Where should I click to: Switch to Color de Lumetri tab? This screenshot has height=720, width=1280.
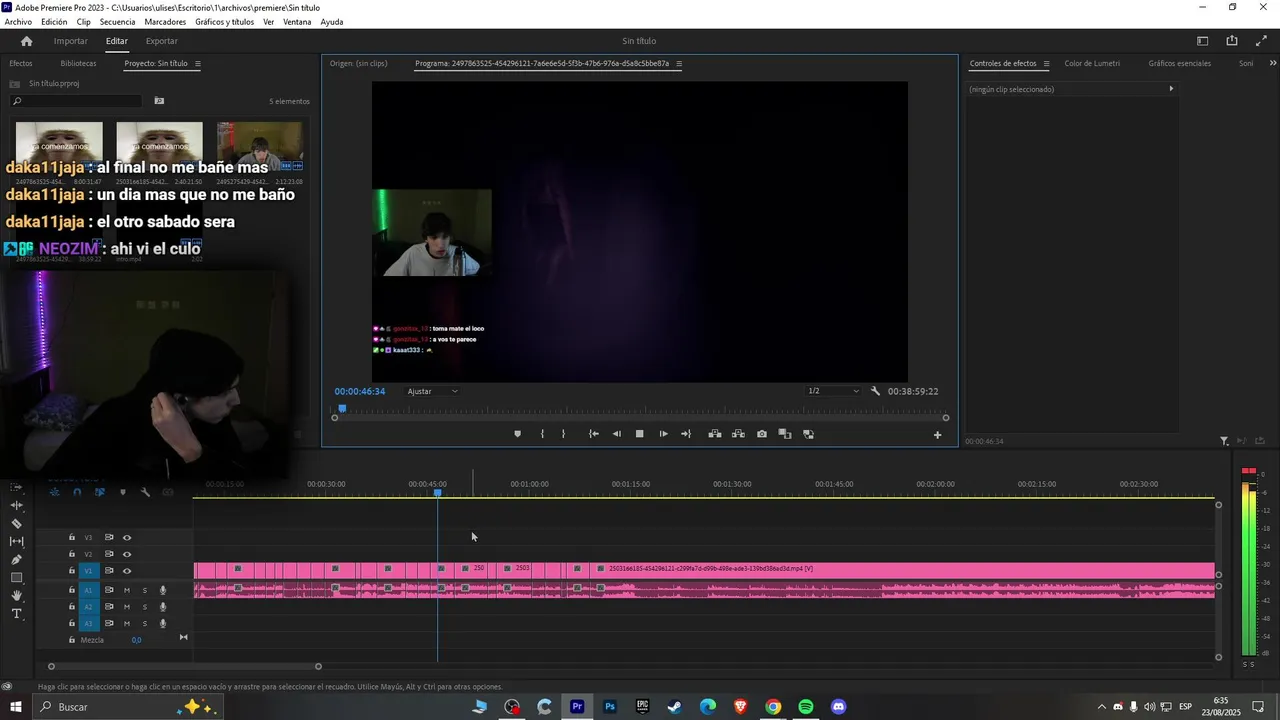pyautogui.click(x=1092, y=63)
